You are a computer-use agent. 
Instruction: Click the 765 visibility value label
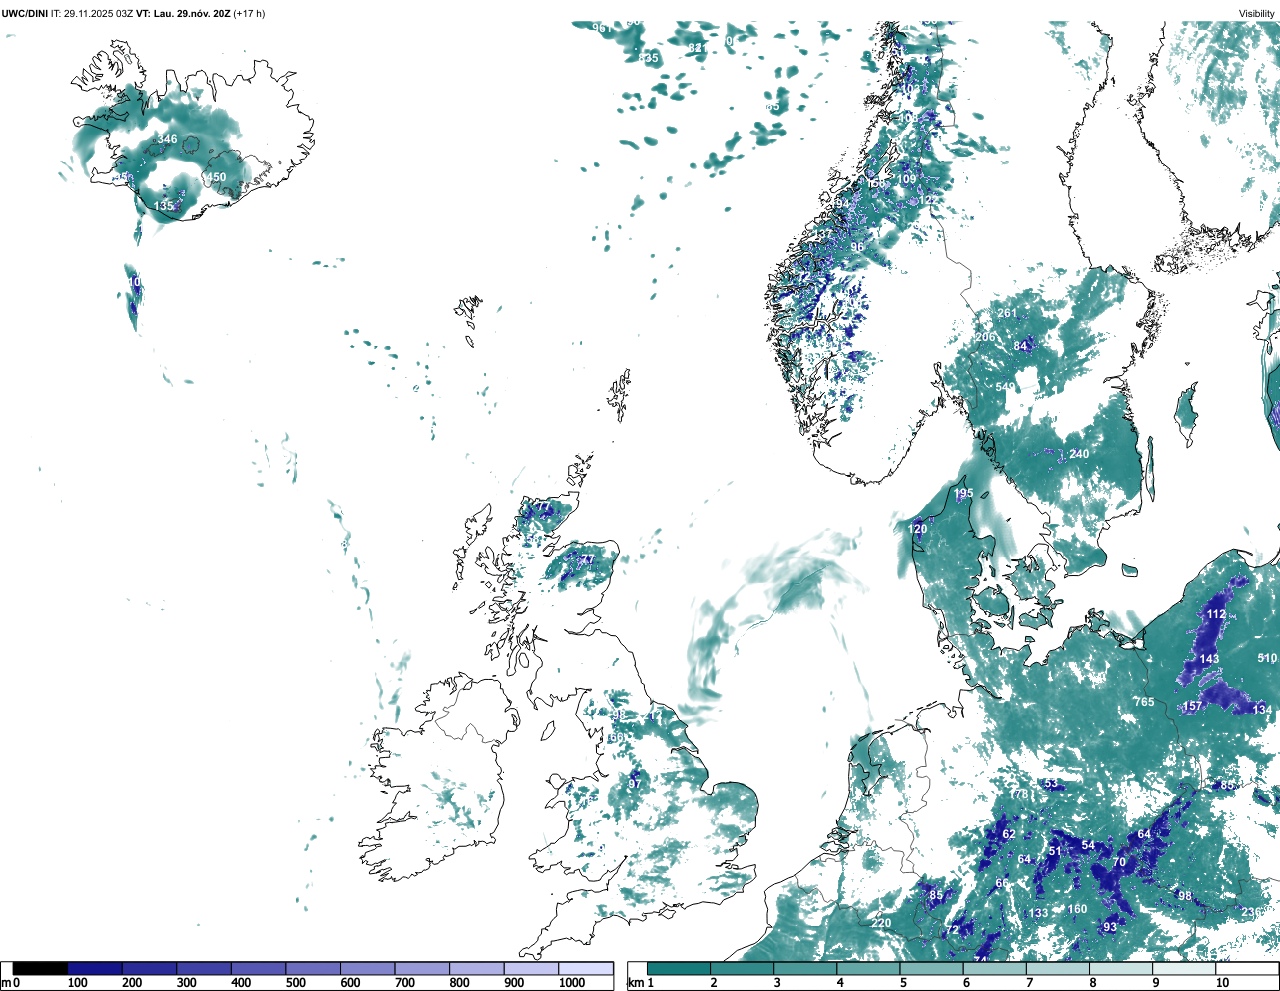pyautogui.click(x=1144, y=702)
